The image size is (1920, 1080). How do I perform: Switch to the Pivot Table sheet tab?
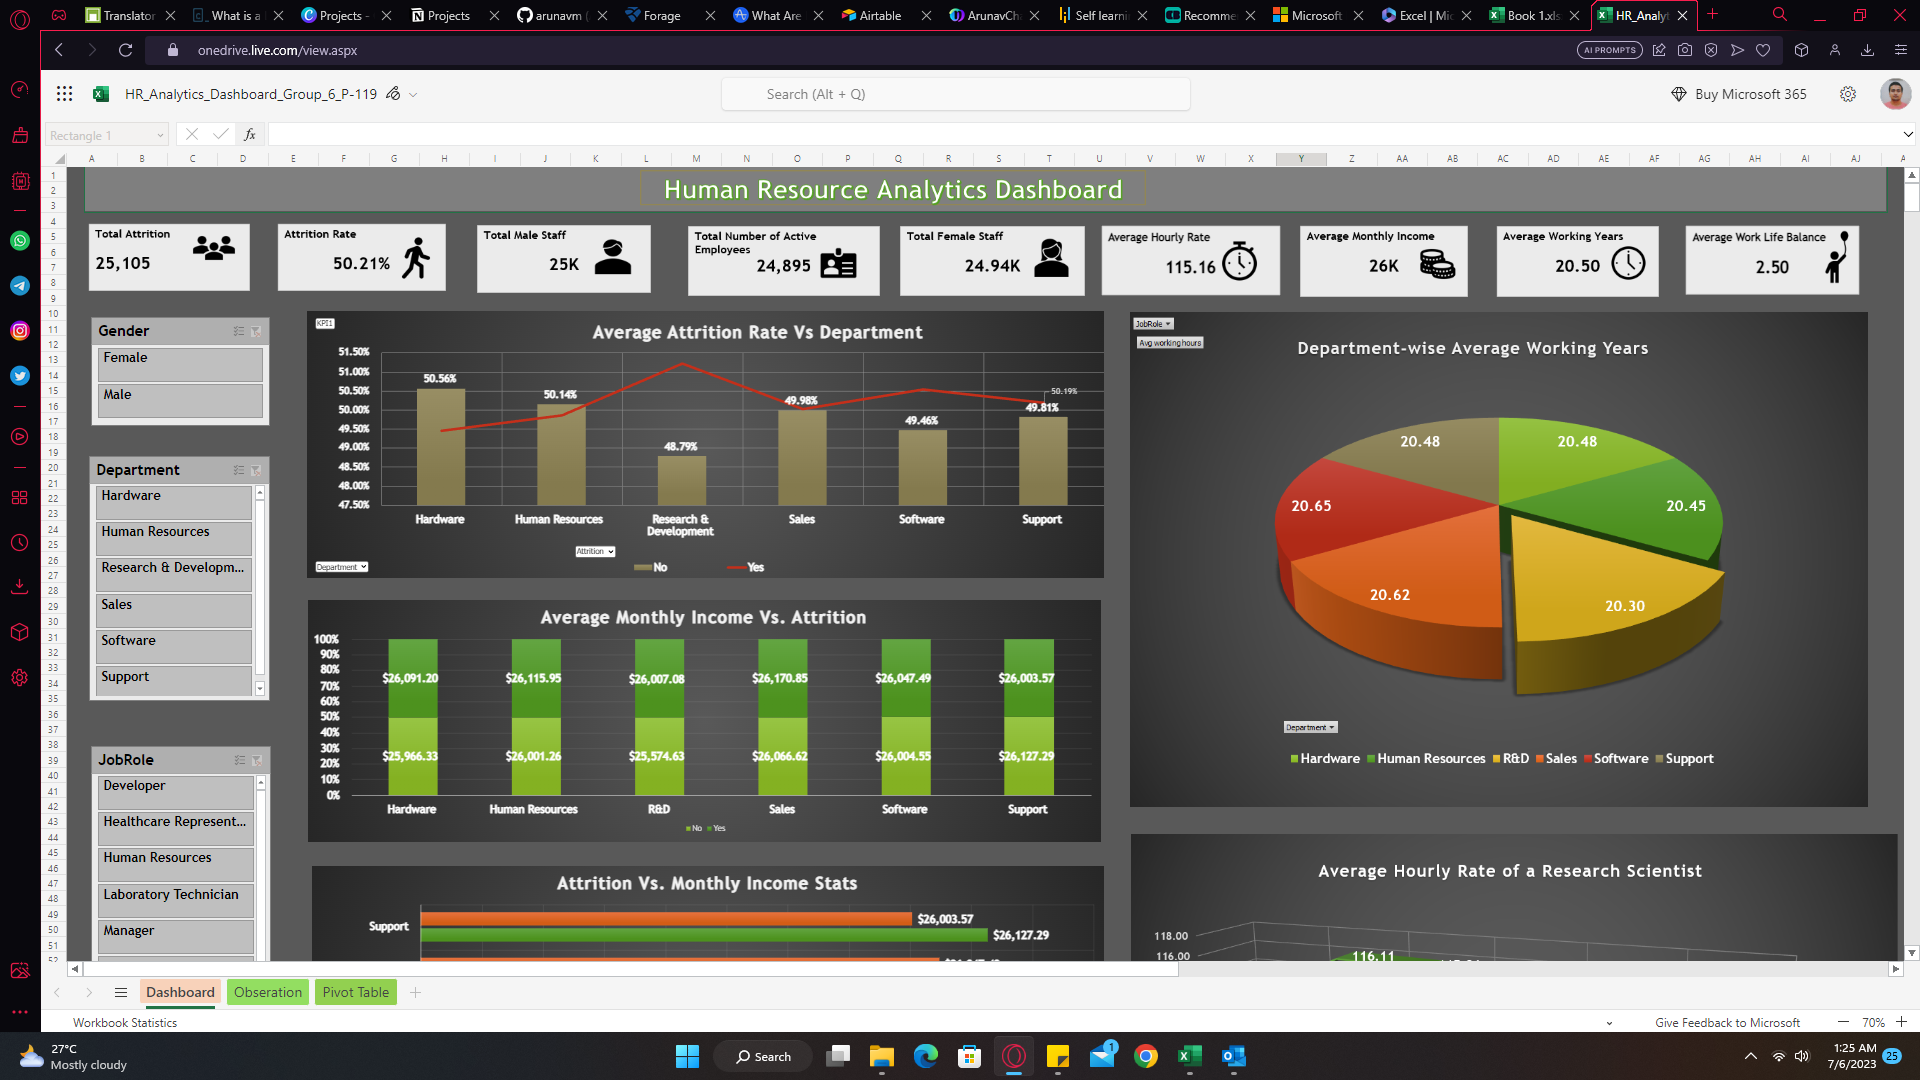355,992
